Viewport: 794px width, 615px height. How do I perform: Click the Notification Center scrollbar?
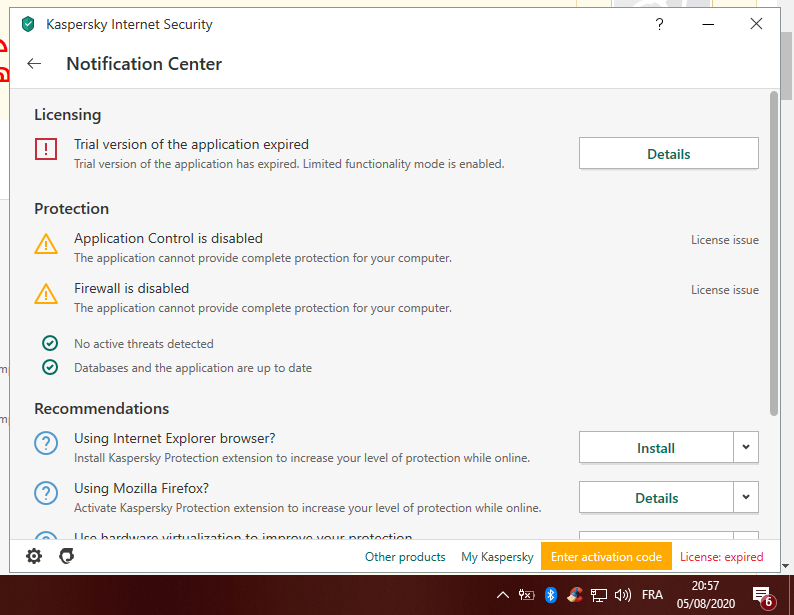(773, 253)
